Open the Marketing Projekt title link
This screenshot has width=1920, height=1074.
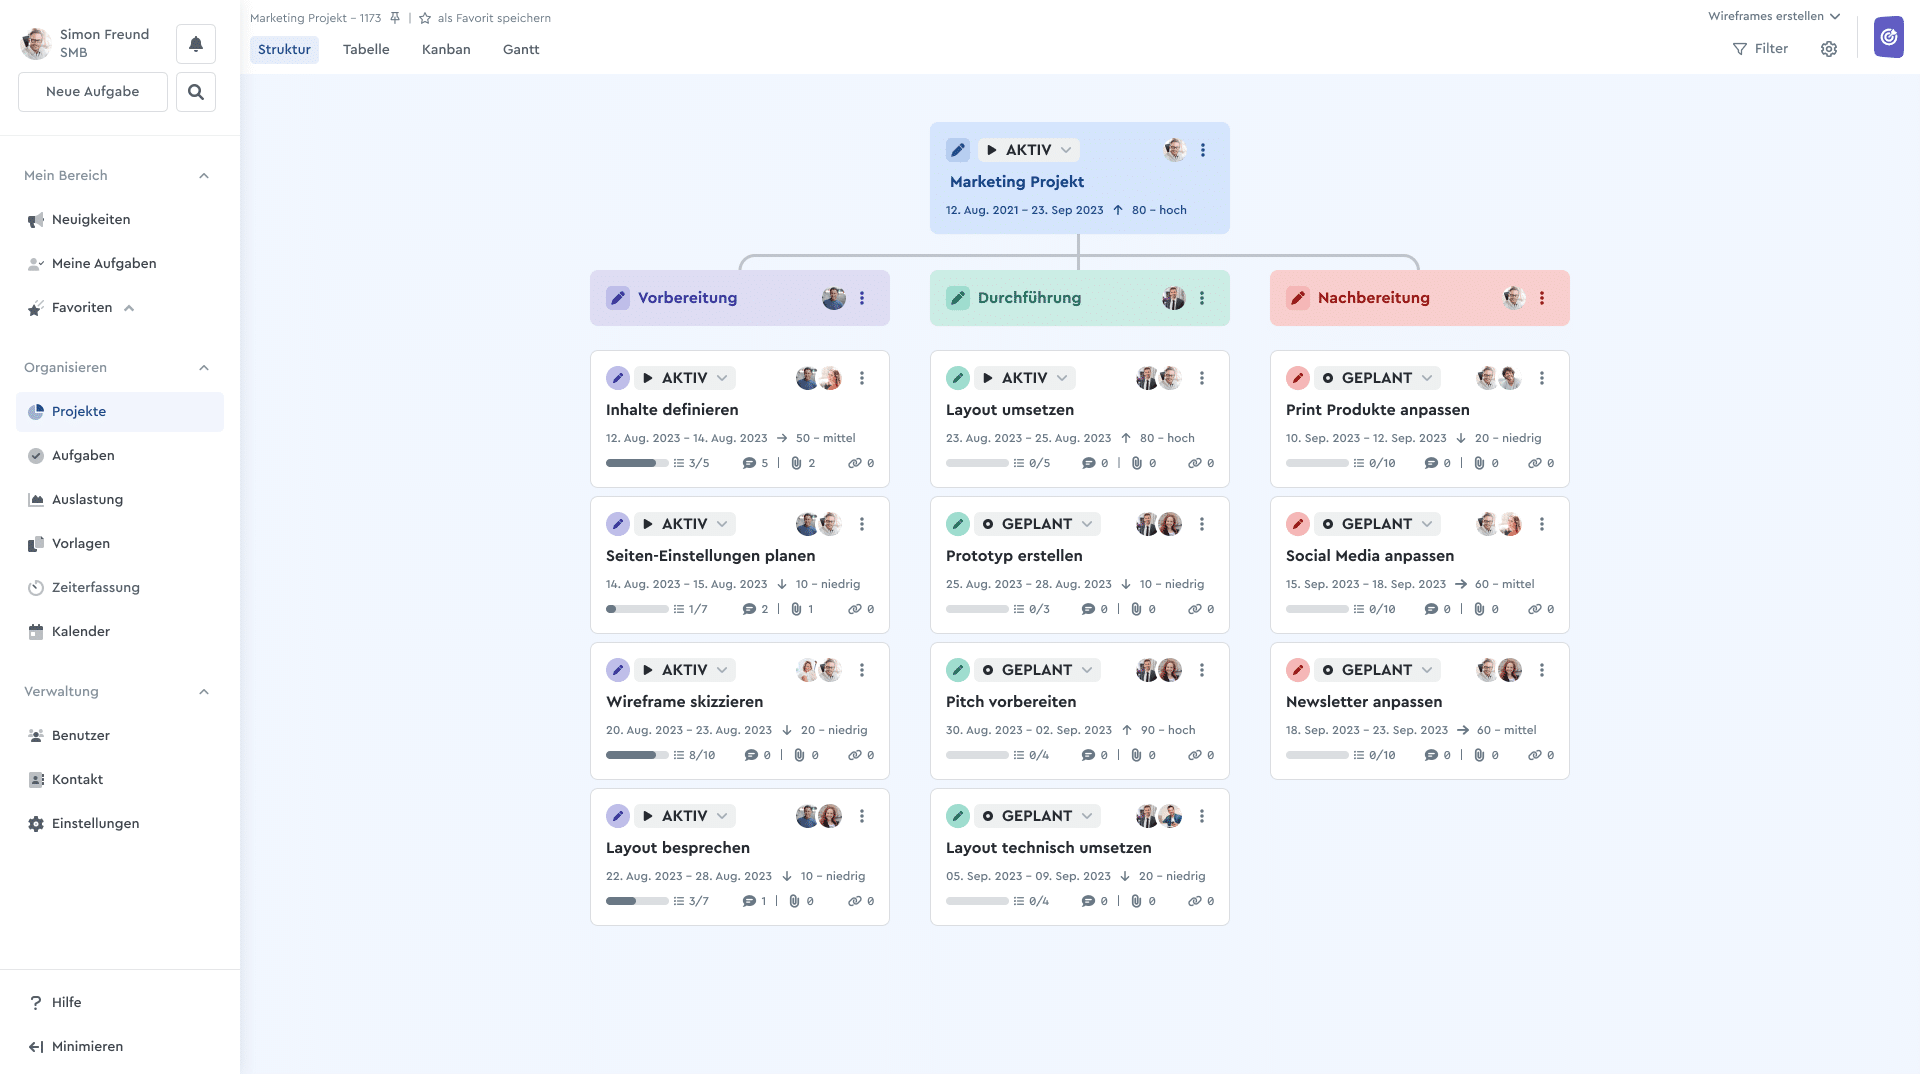(1017, 182)
